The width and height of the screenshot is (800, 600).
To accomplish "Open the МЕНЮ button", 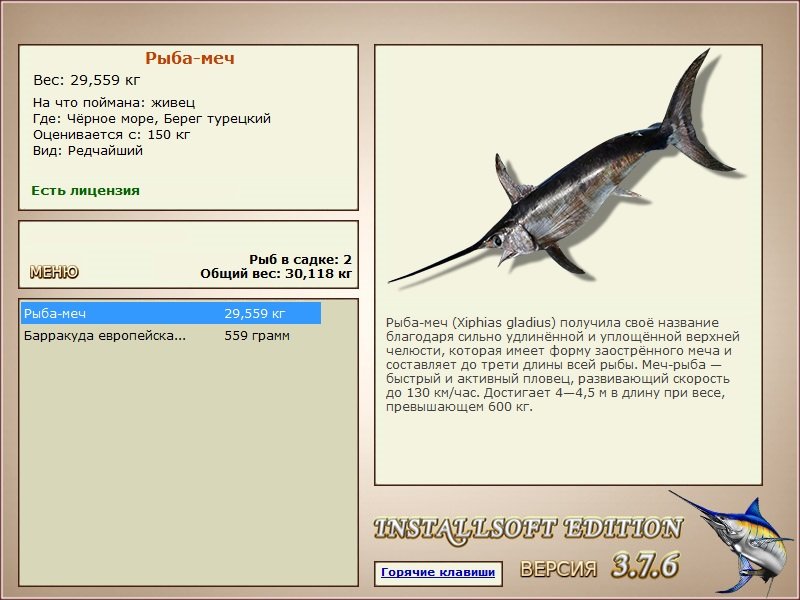I will point(54,271).
